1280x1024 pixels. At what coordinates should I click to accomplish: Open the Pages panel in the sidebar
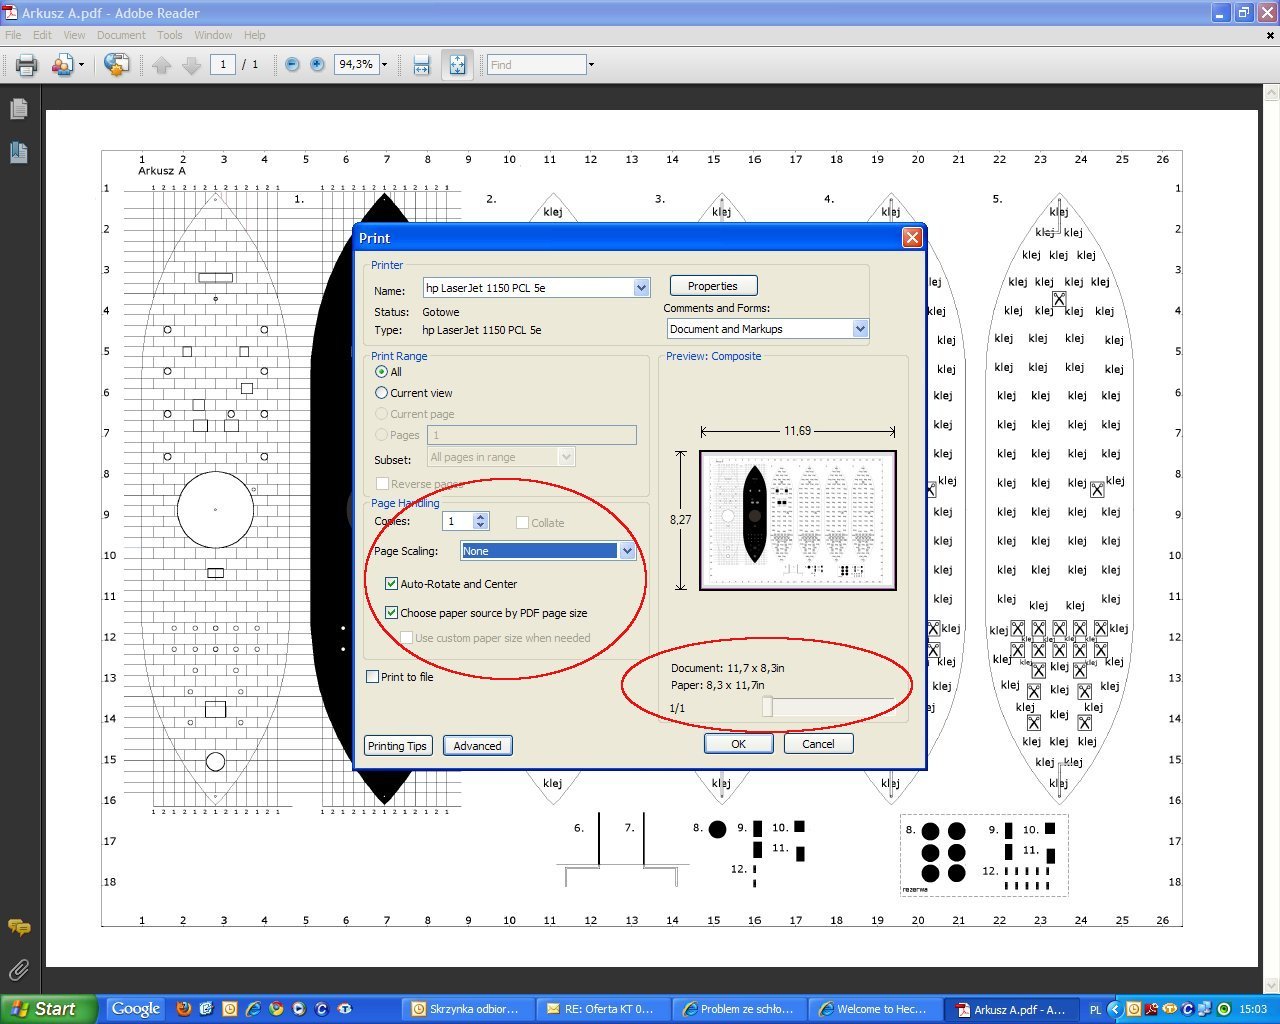[x=18, y=109]
